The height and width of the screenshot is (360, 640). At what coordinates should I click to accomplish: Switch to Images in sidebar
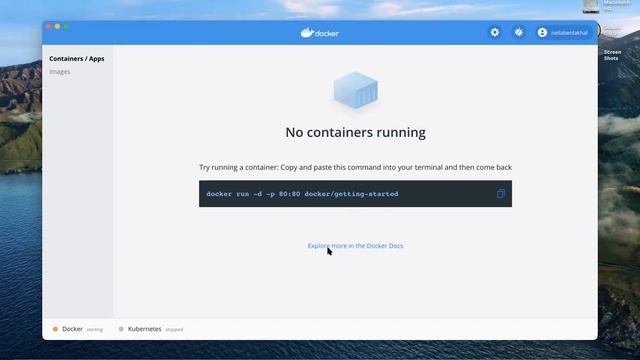coord(60,72)
